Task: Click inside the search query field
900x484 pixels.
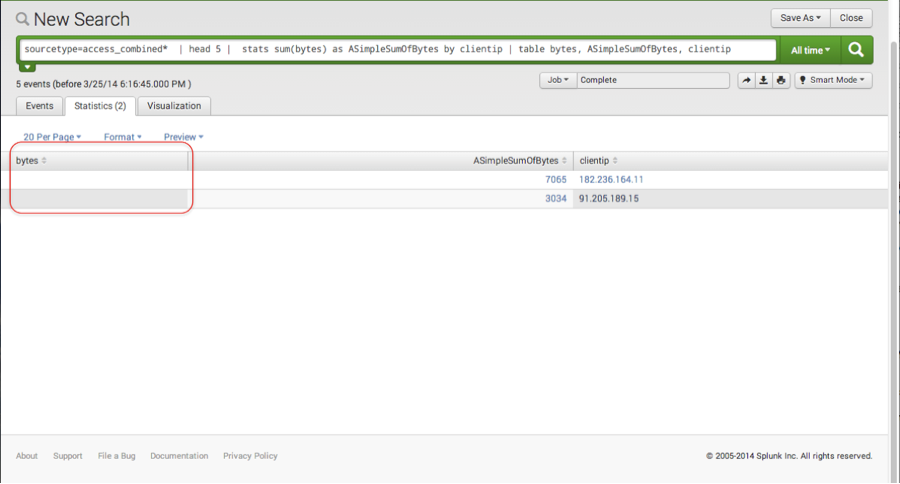Action: pyautogui.click(x=400, y=49)
